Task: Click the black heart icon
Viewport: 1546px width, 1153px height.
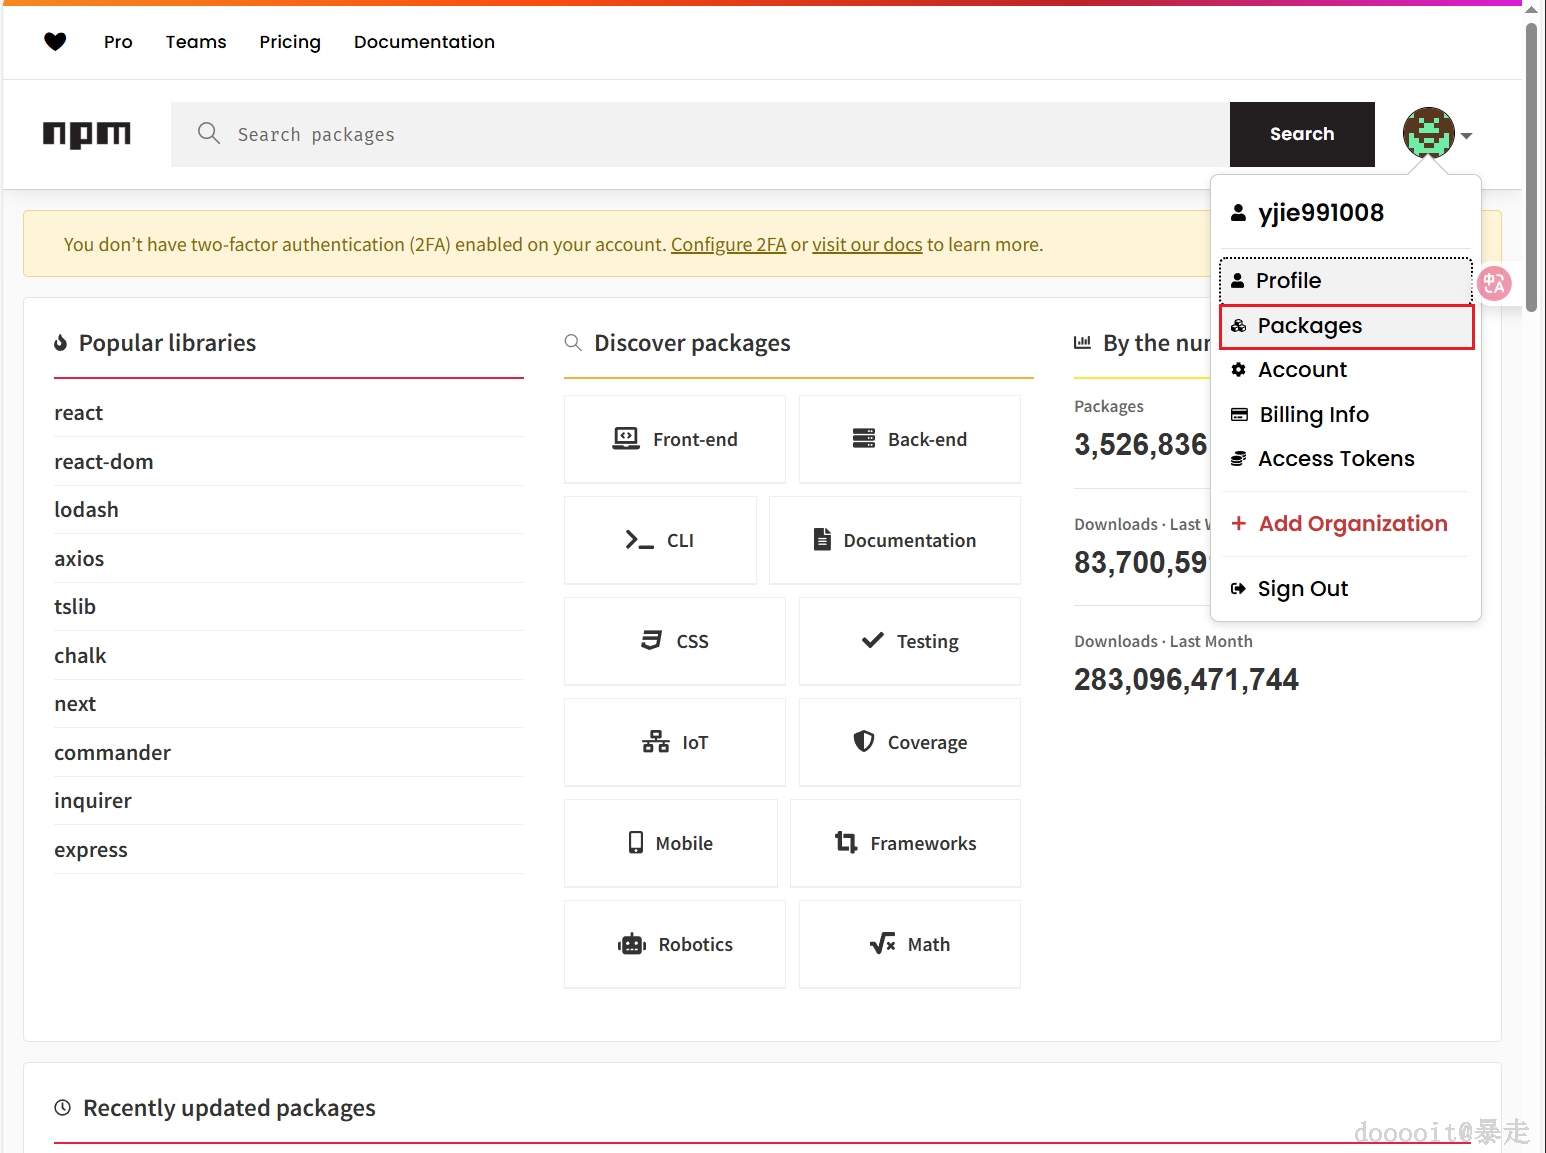Action: click(55, 41)
